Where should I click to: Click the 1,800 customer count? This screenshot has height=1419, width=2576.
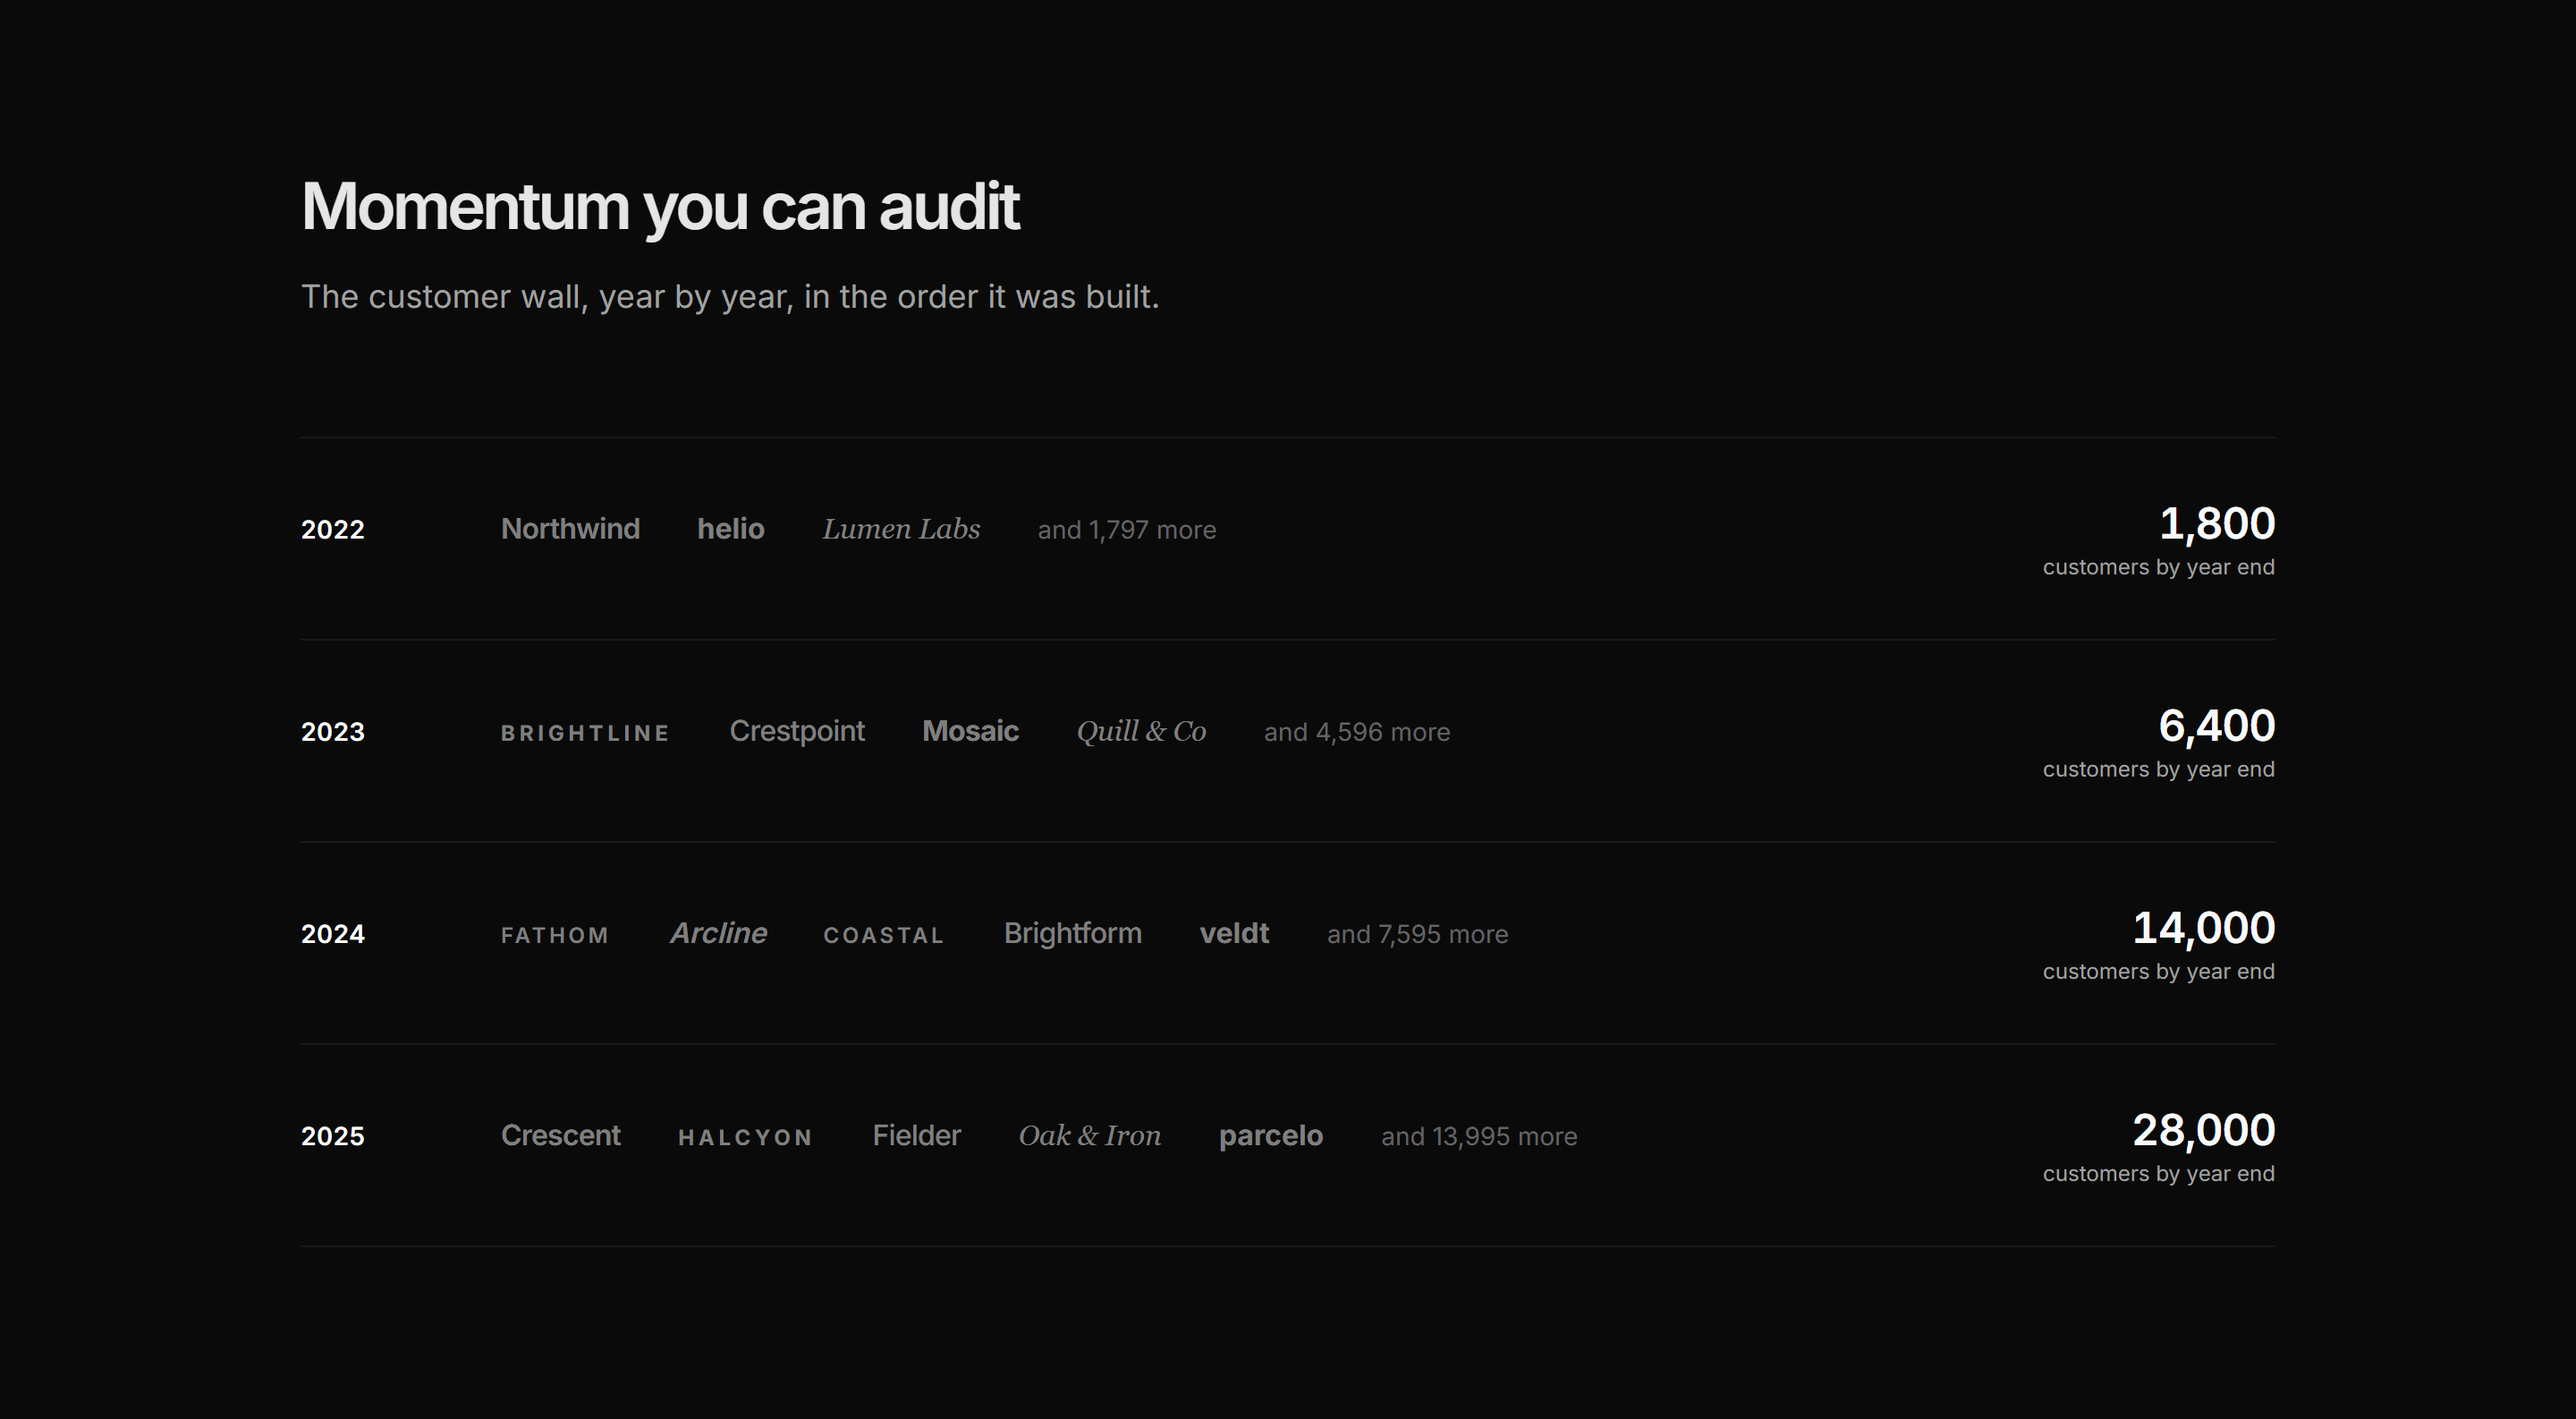pos(2217,524)
